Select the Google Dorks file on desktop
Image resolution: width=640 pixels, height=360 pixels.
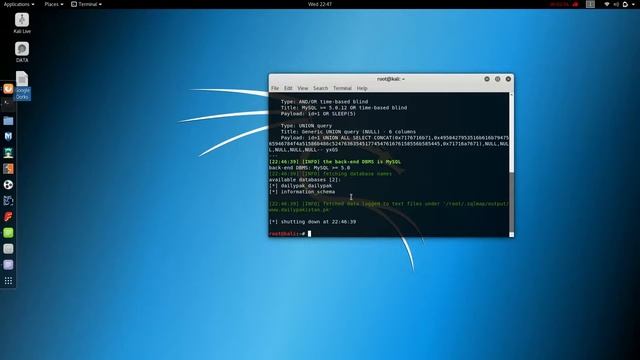[x=22, y=85]
